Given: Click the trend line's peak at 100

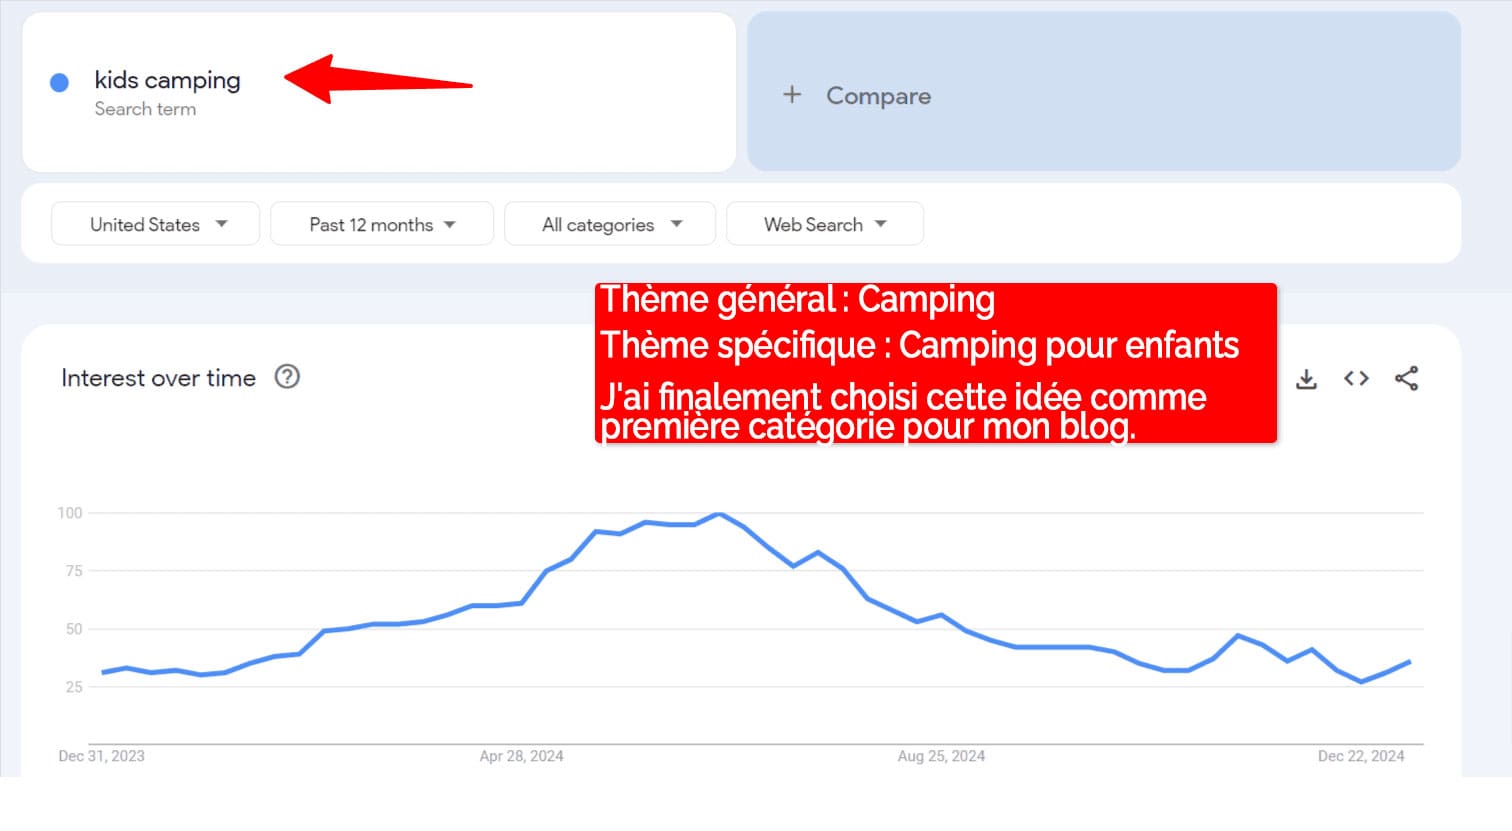Looking at the screenshot, I should tap(719, 514).
